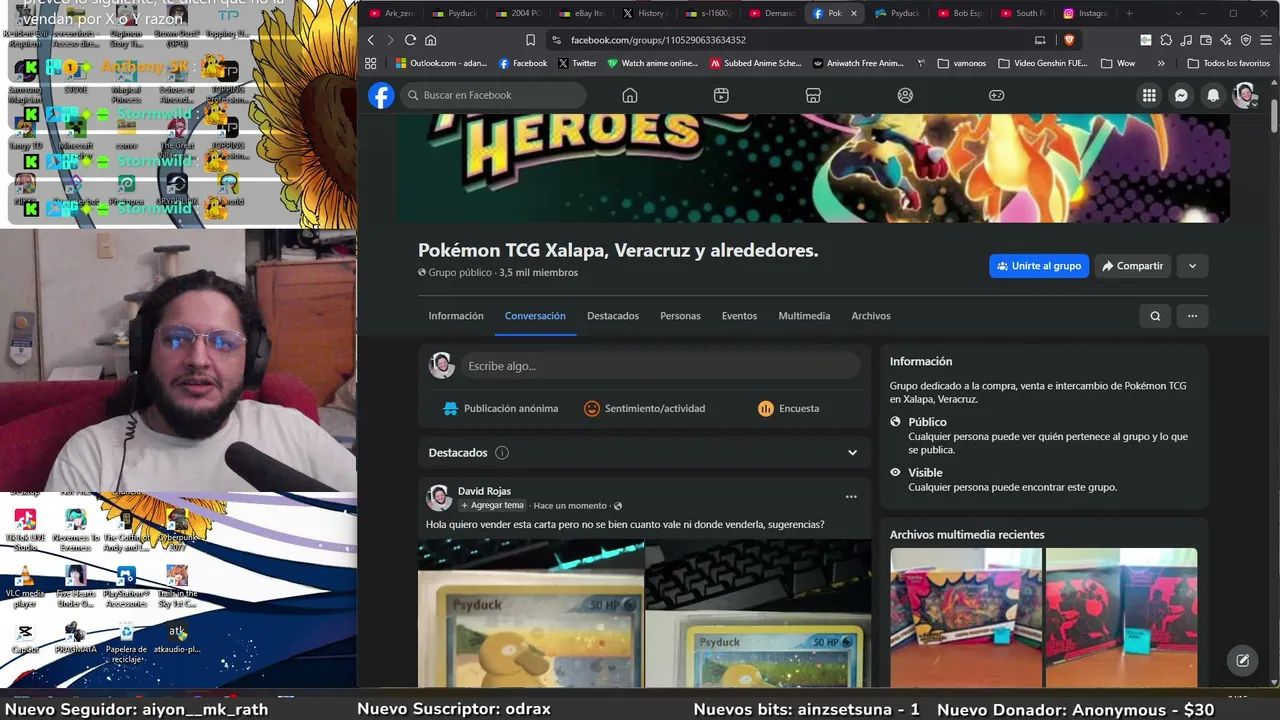1280x720 pixels.
Task: Click the Buscar en Facebook search field
Action: (x=493, y=95)
